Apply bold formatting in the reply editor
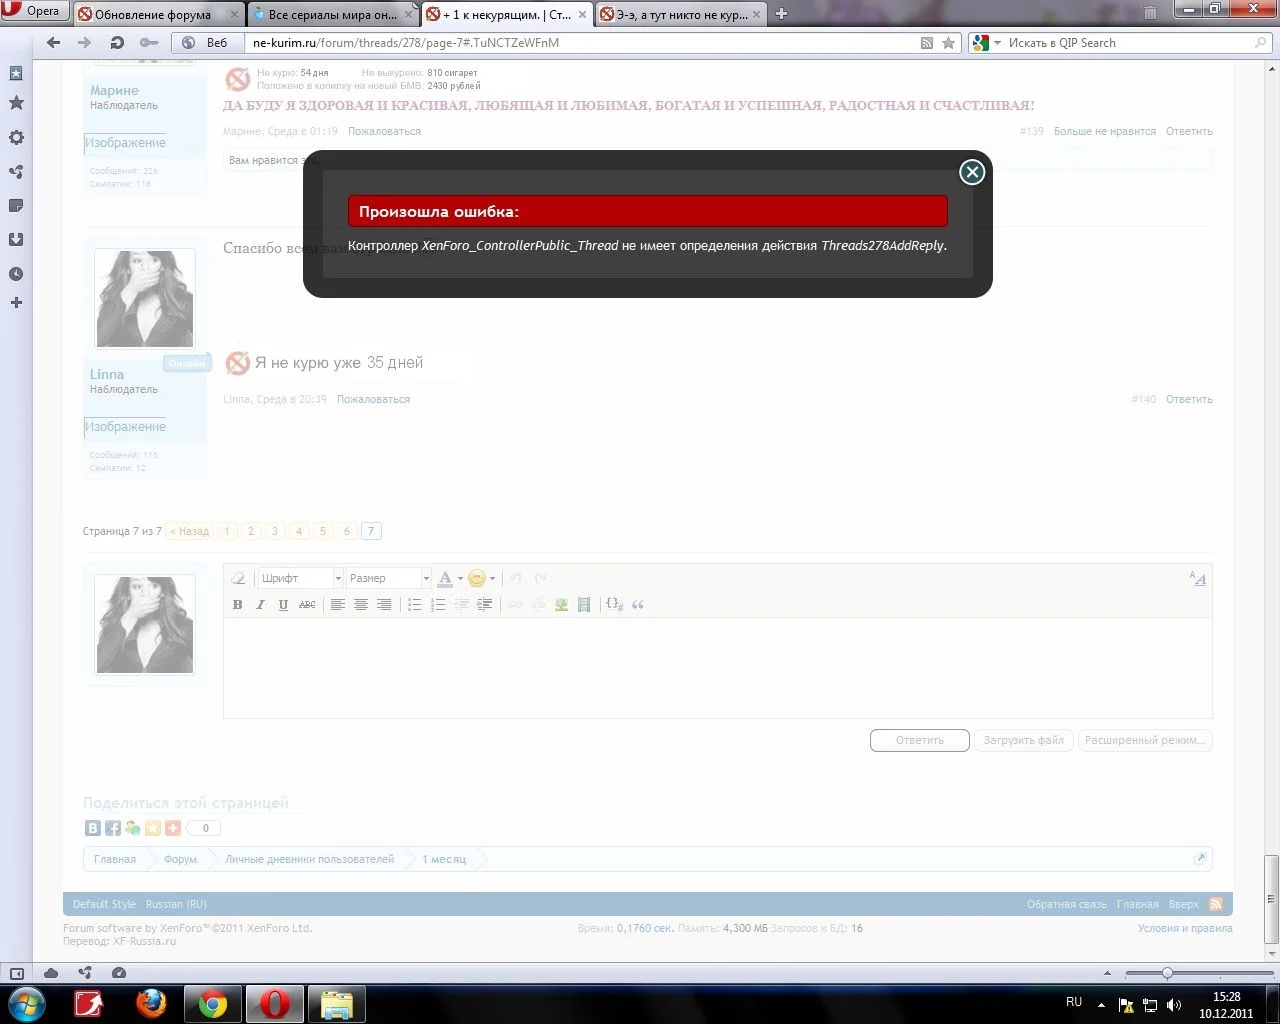The height and width of the screenshot is (1024, 1280). pyautogui.click(x=238, y=604)
